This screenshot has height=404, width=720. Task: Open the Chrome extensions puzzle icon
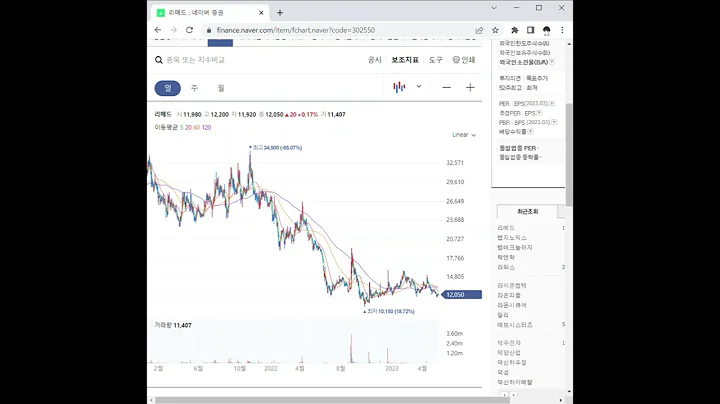click(515, 30)
